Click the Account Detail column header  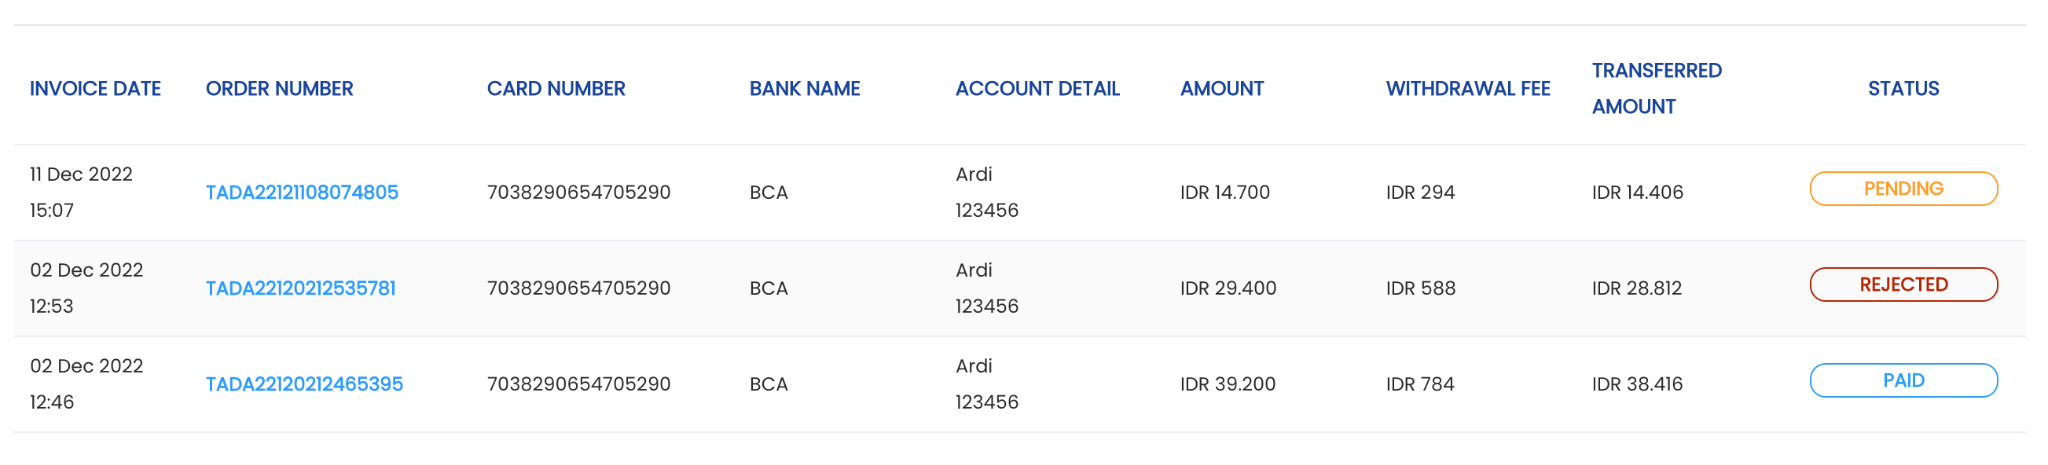coord(1037,89)
